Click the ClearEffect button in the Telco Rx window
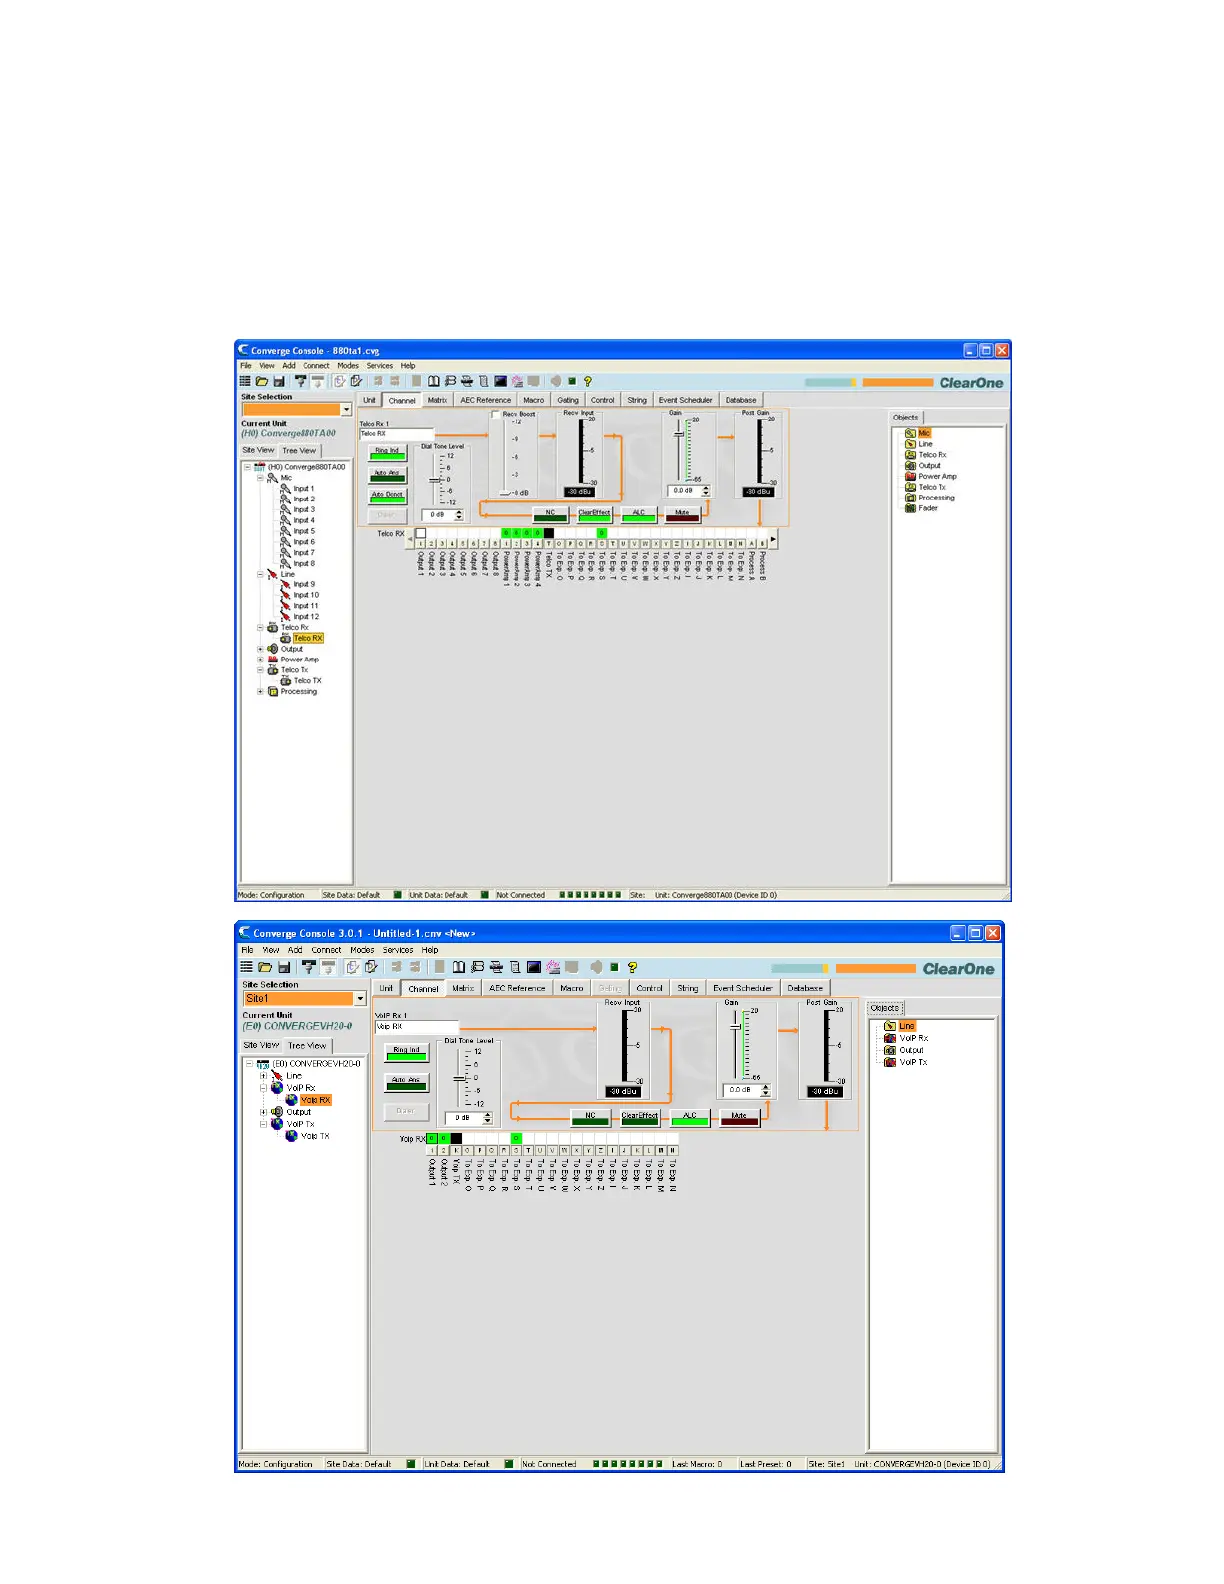 pos(594,514)
